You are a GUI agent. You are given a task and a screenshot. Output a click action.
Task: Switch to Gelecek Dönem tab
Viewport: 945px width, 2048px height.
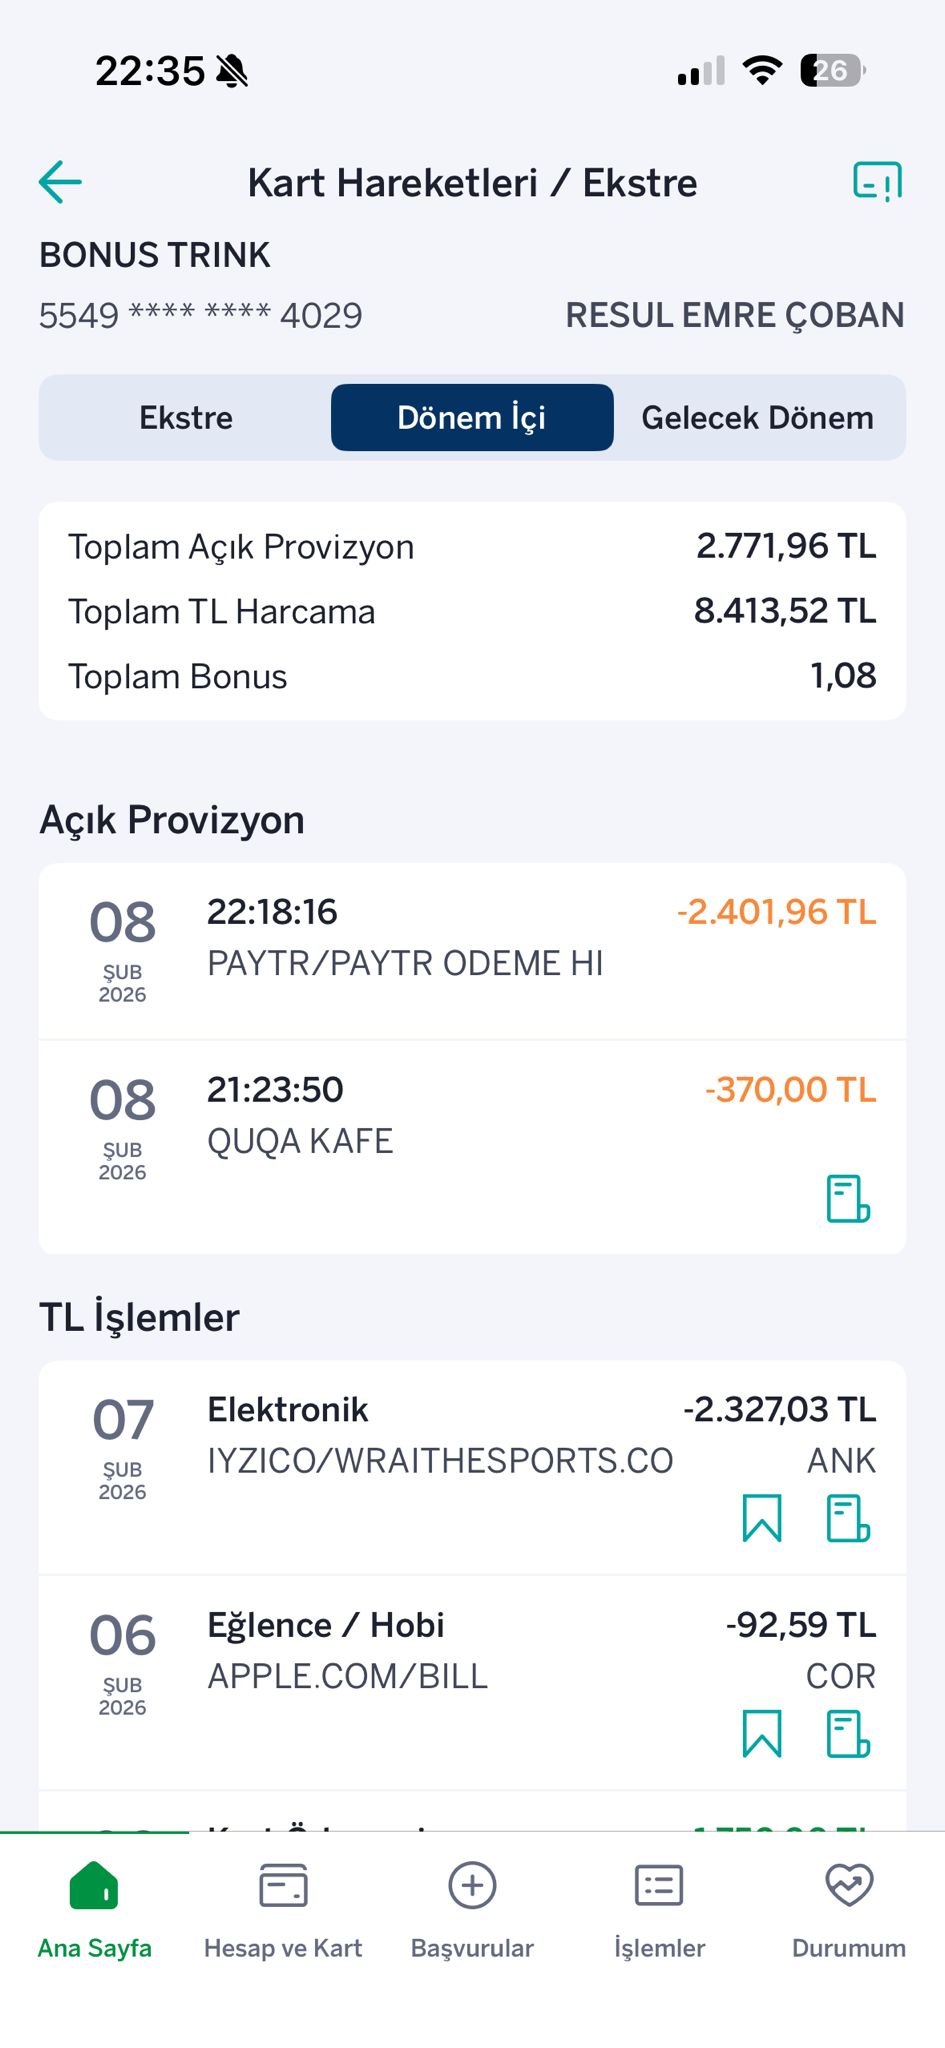(758, 417)
